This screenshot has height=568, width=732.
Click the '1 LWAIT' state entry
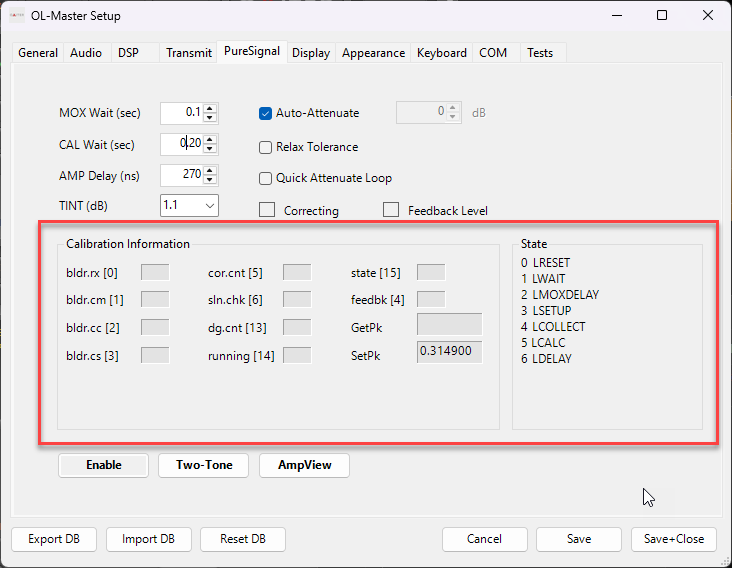[543, 279]
